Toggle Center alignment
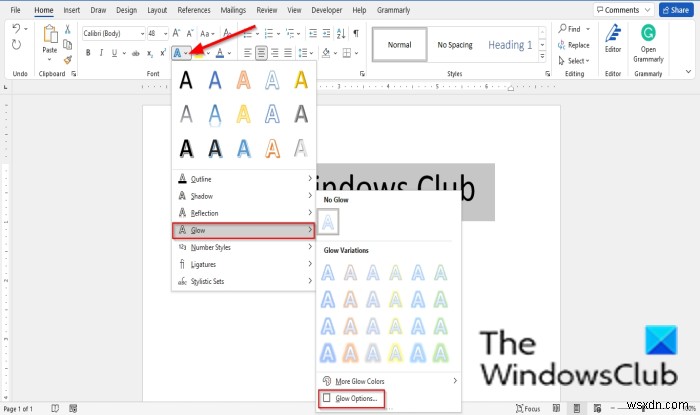Viewport: 700px width, 415px height. coord(261,53)
